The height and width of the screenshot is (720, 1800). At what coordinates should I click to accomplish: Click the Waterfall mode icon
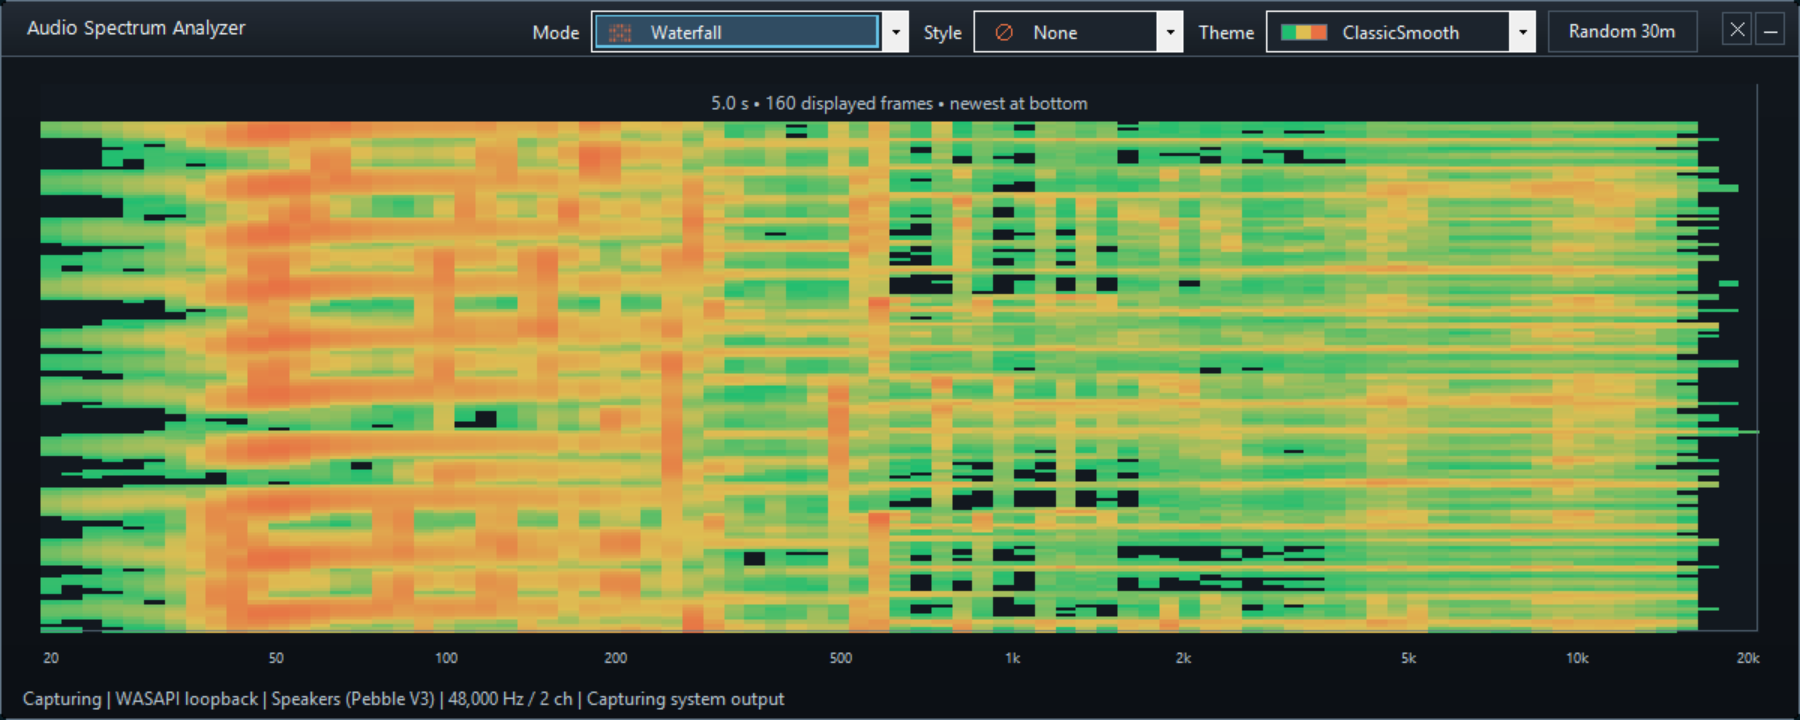[620, 33]
